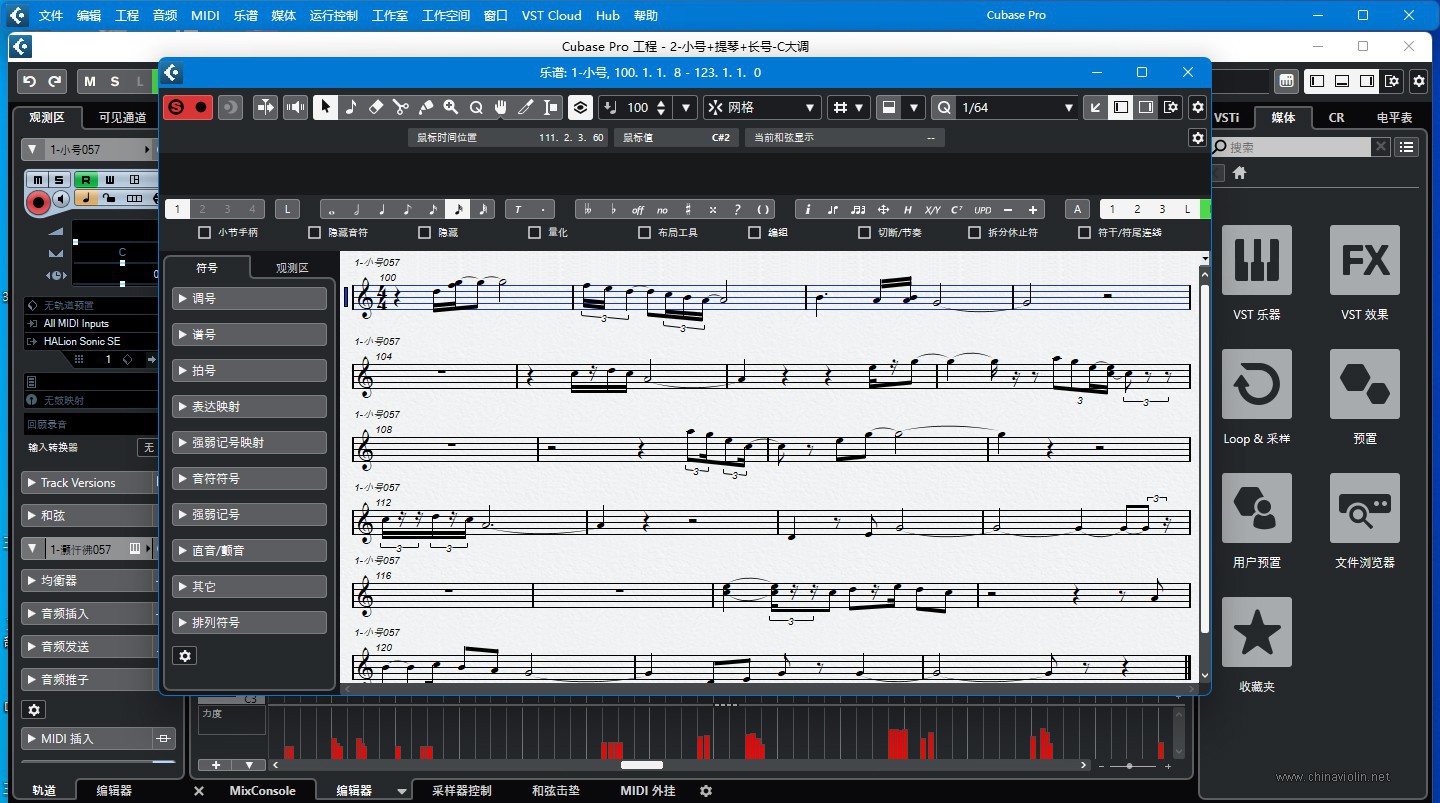Viewport: 1440px width, 803px height.
Task: Enable the 小节手柄 checkbox
Action: click(x=205, y=232)
